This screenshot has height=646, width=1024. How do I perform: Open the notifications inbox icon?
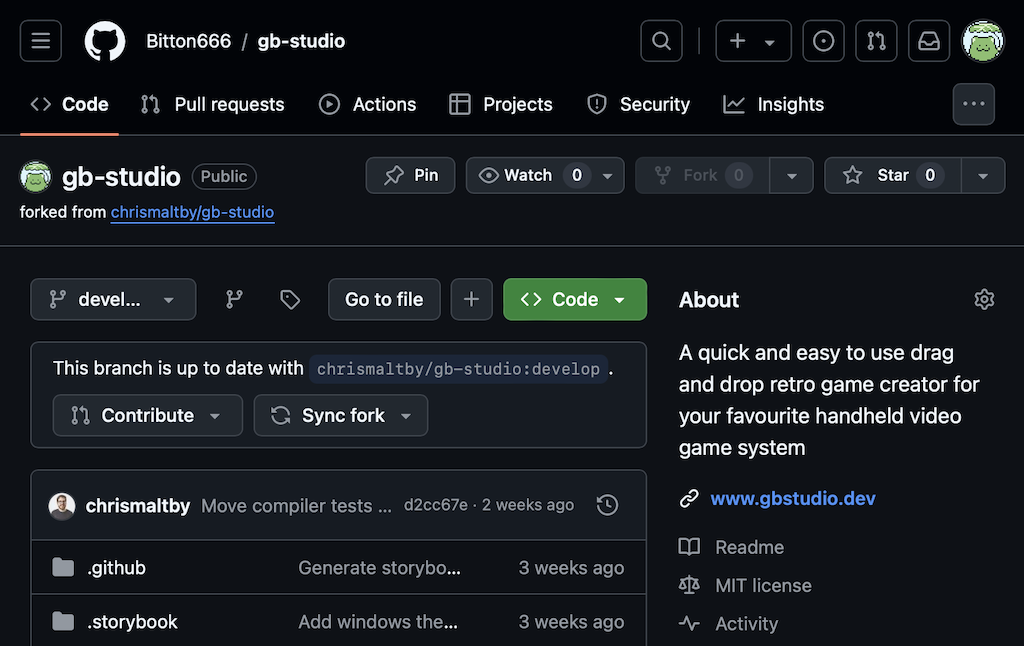929,40
